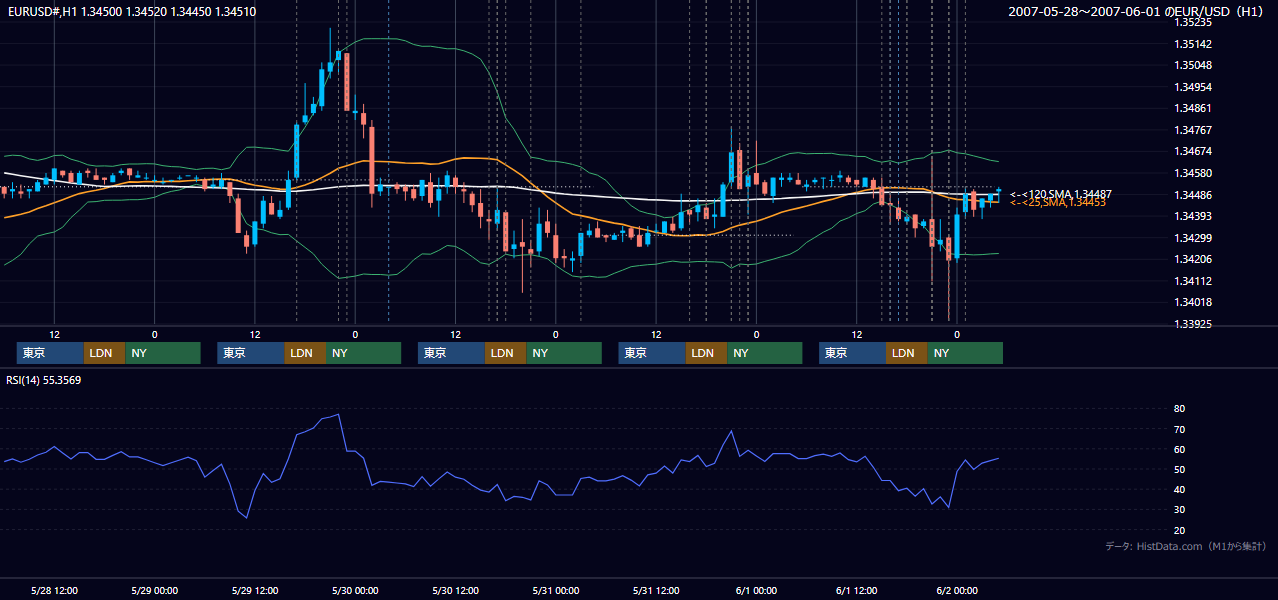Click RSI scale value 30
This screenshot has width=1278, height=600.
point(1180,510)
